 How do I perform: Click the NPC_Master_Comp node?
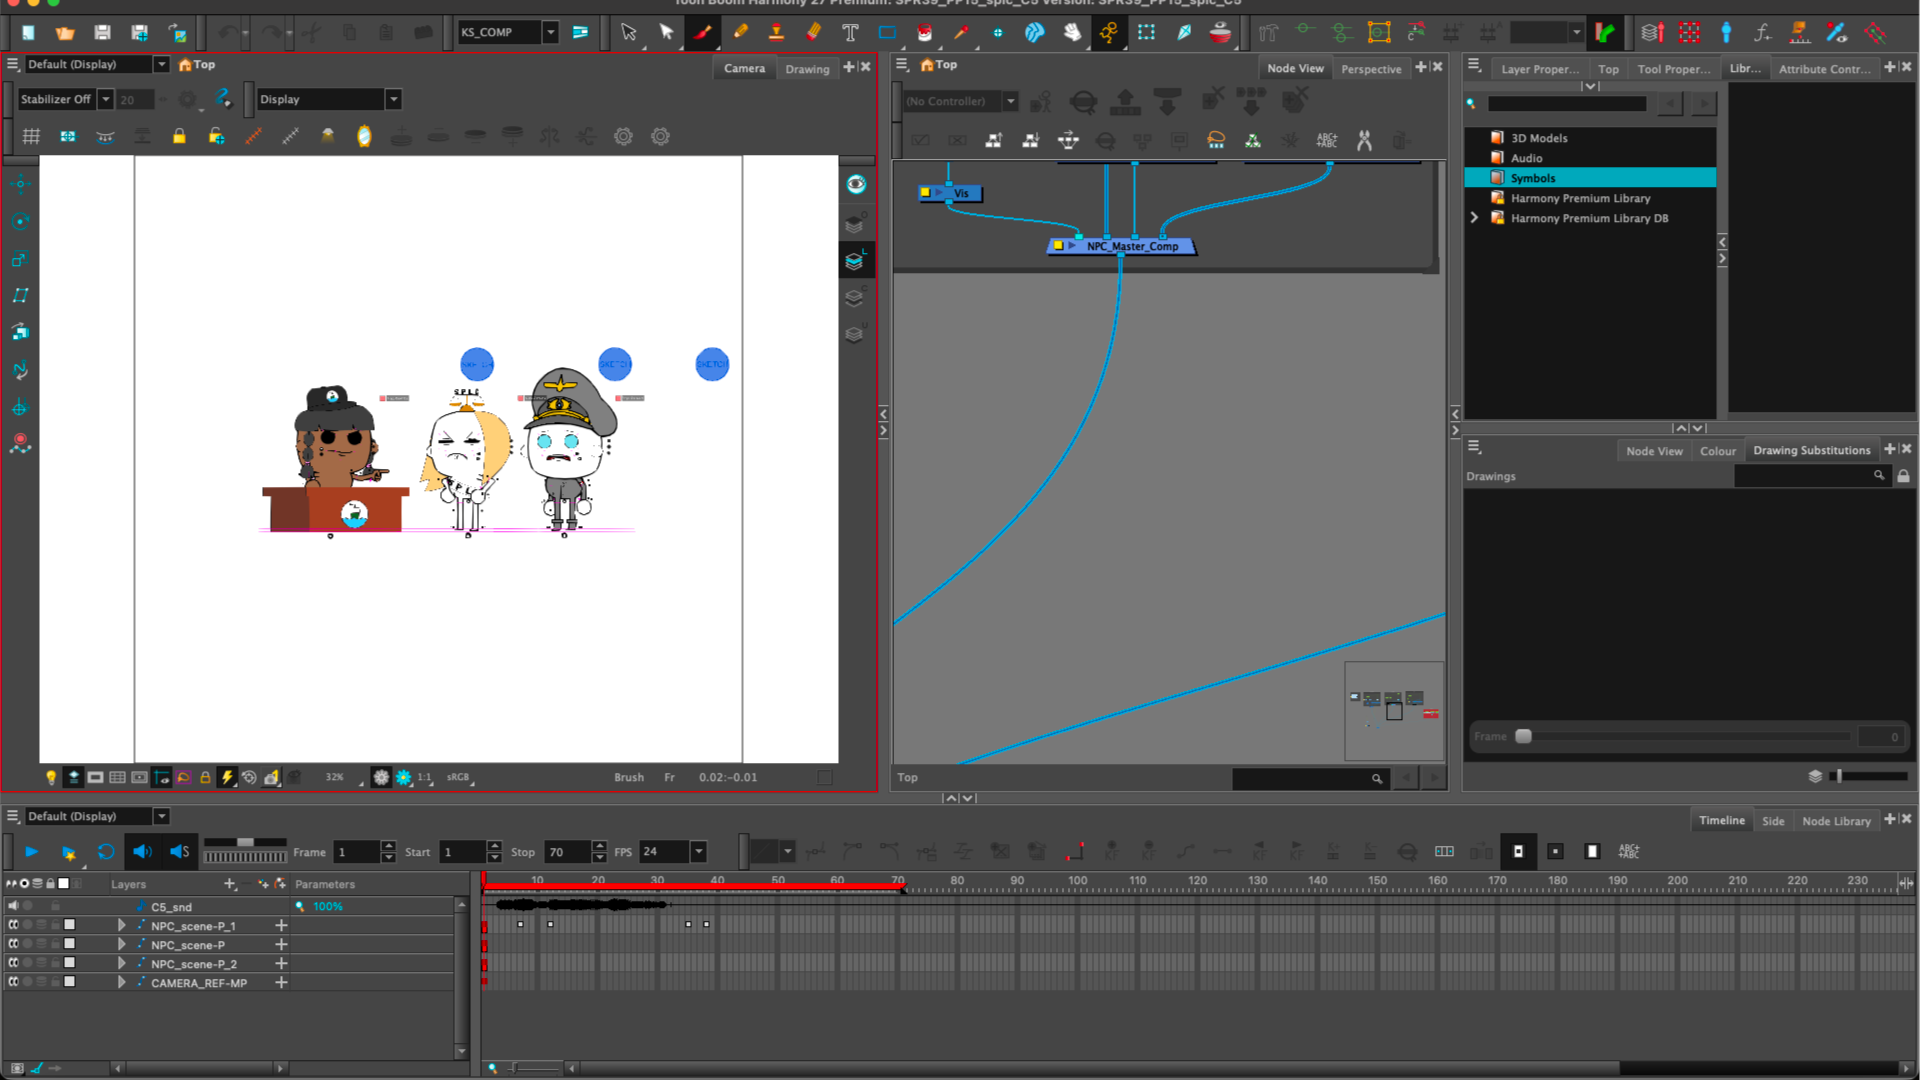tap(1121, 246)
